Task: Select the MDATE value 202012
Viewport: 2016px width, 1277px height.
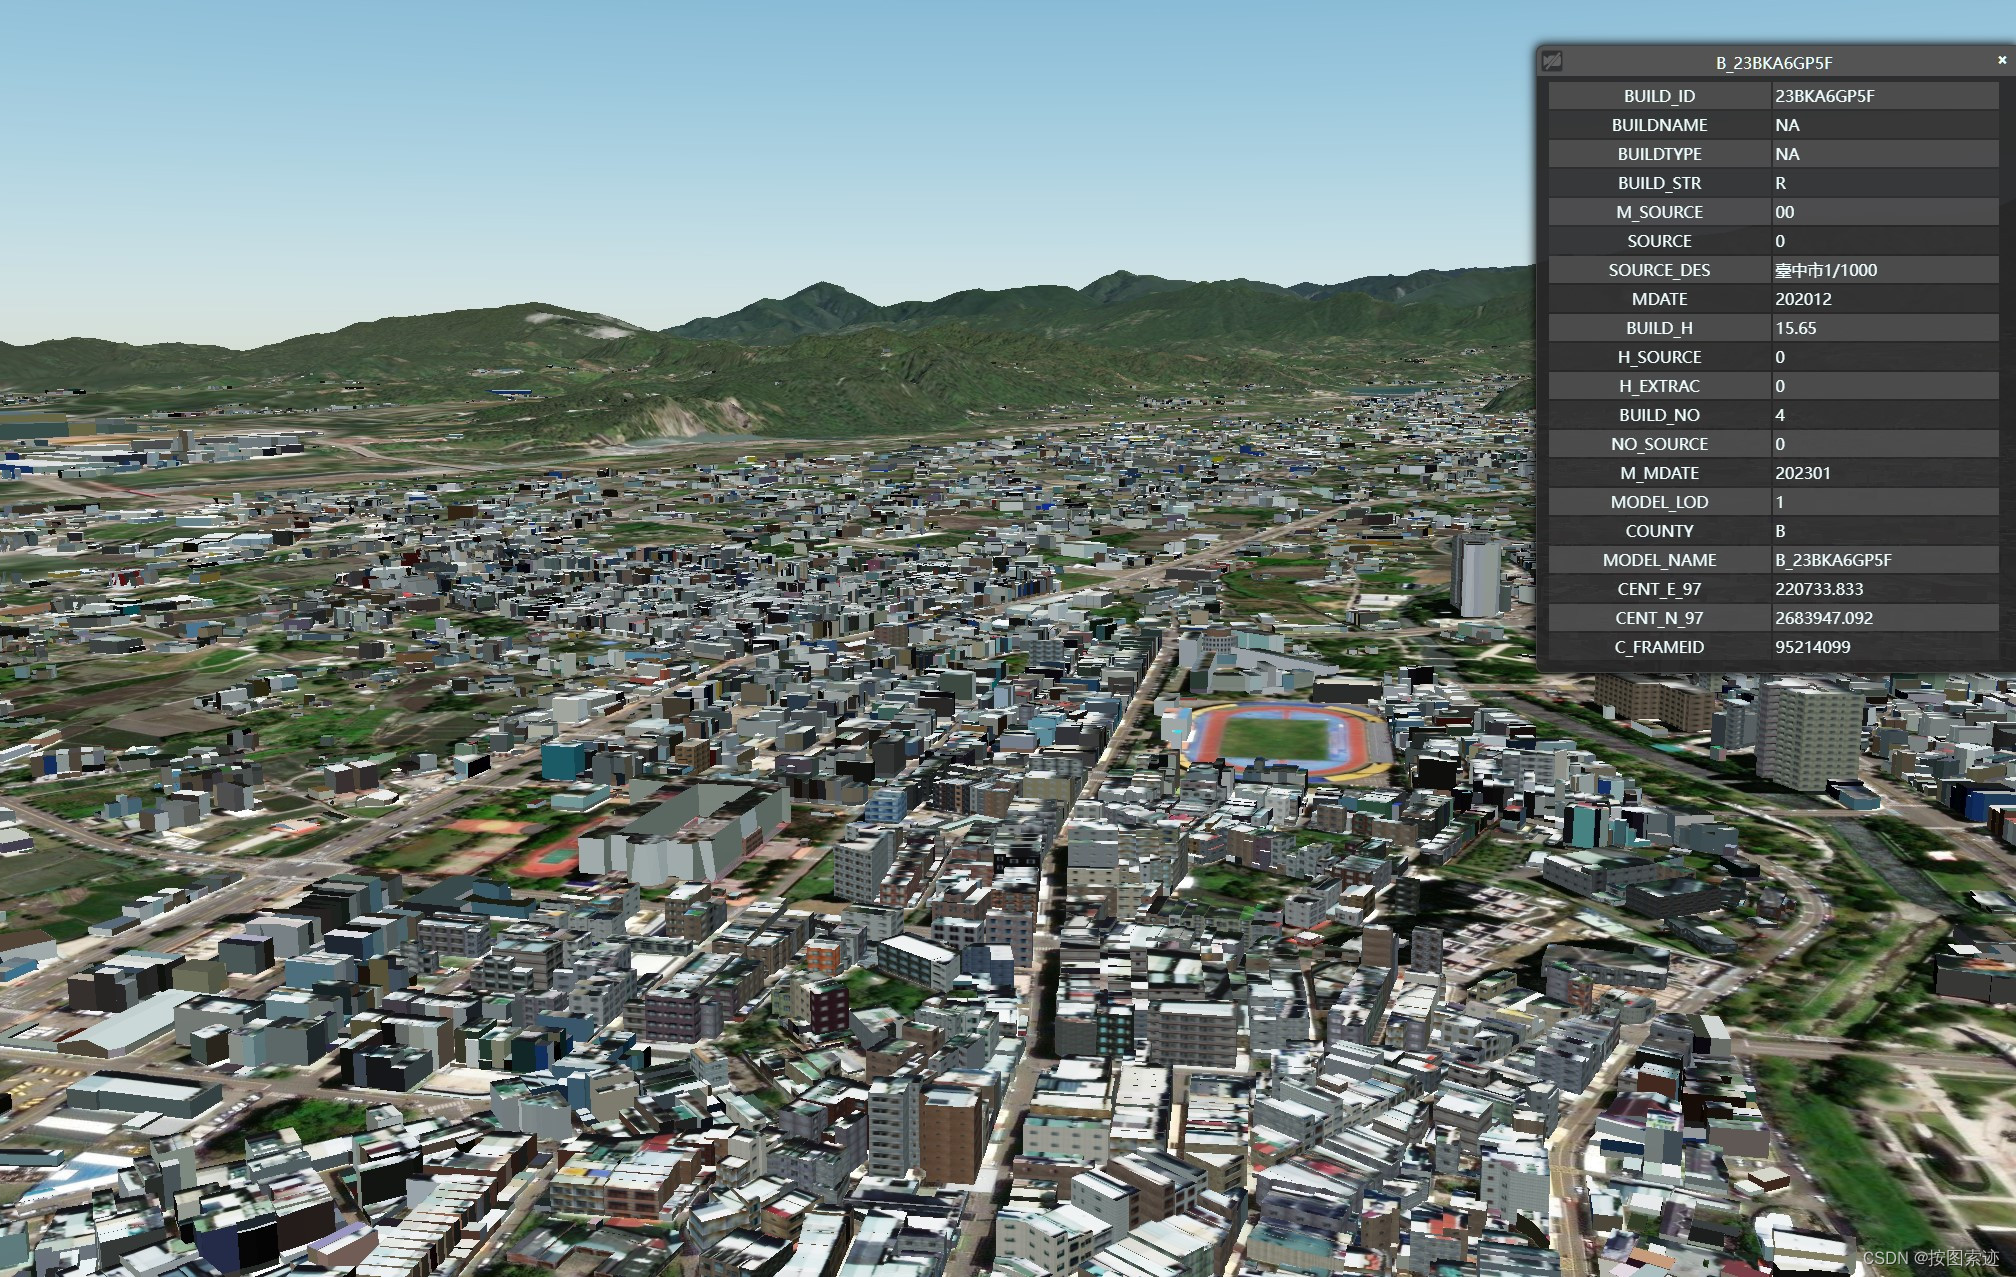Action: (x=1803, y=299)
